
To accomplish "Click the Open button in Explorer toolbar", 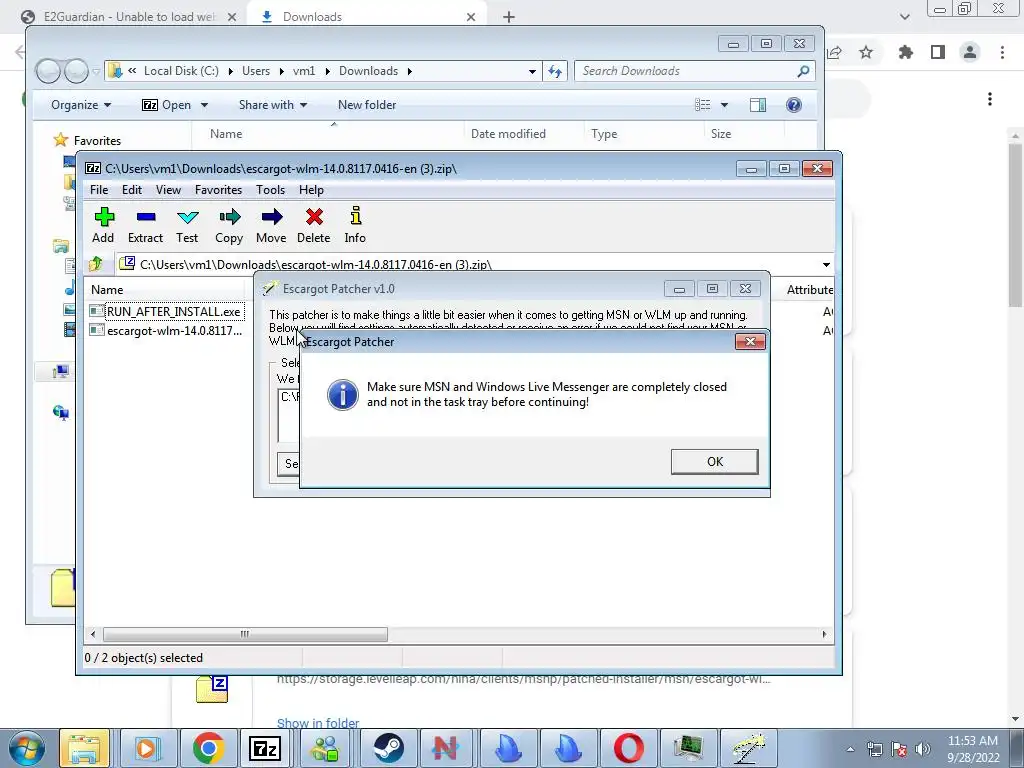I will (167, 105).
